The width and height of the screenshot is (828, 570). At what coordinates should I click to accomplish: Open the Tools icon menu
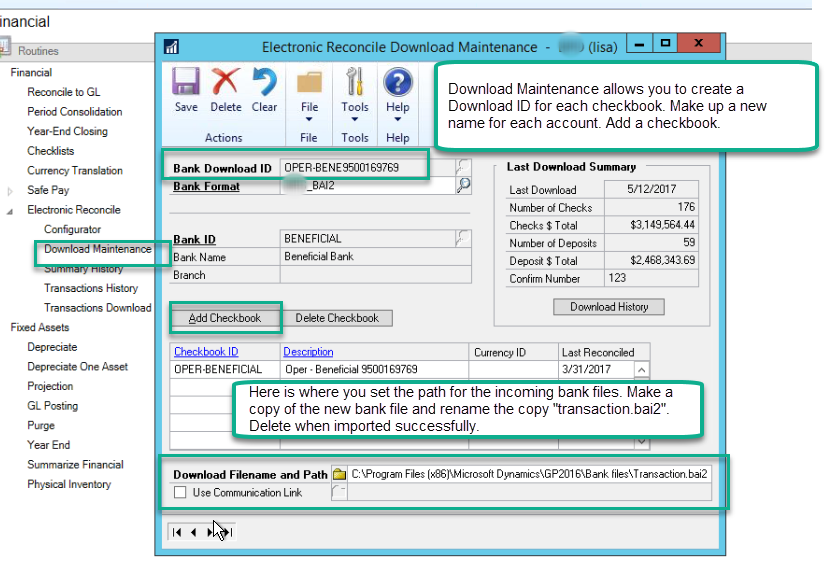click(355, 82)
